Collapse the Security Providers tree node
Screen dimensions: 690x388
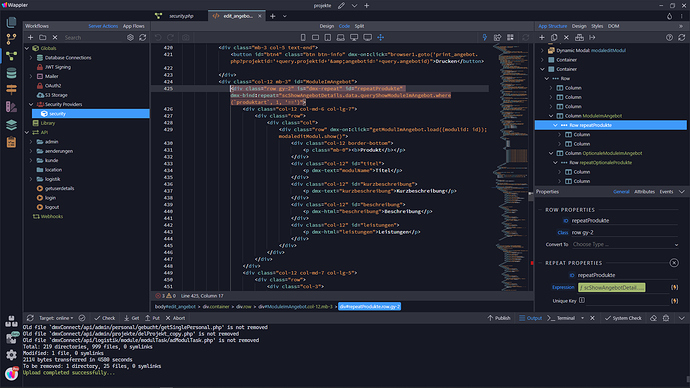pyautogui.click(x=31, y=104)
